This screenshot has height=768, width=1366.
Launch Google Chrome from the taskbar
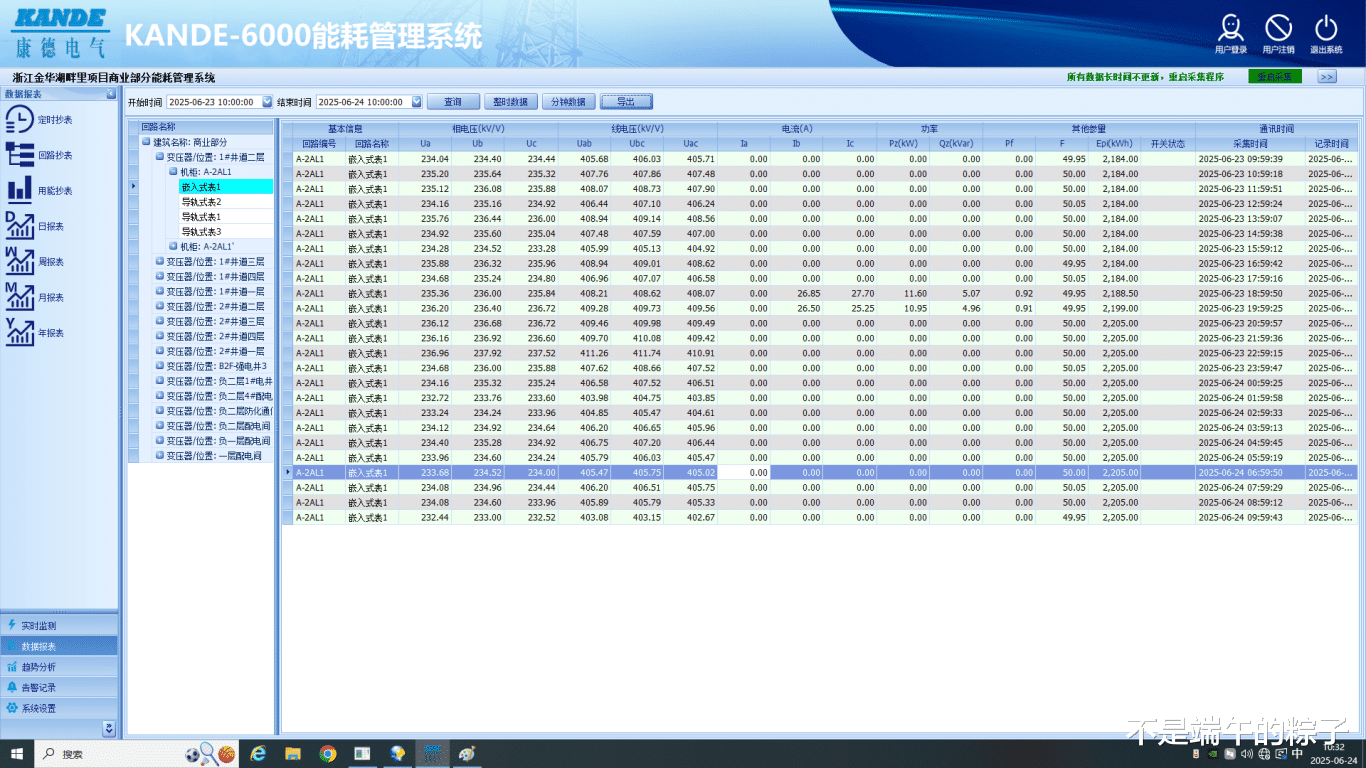(328, 753)
